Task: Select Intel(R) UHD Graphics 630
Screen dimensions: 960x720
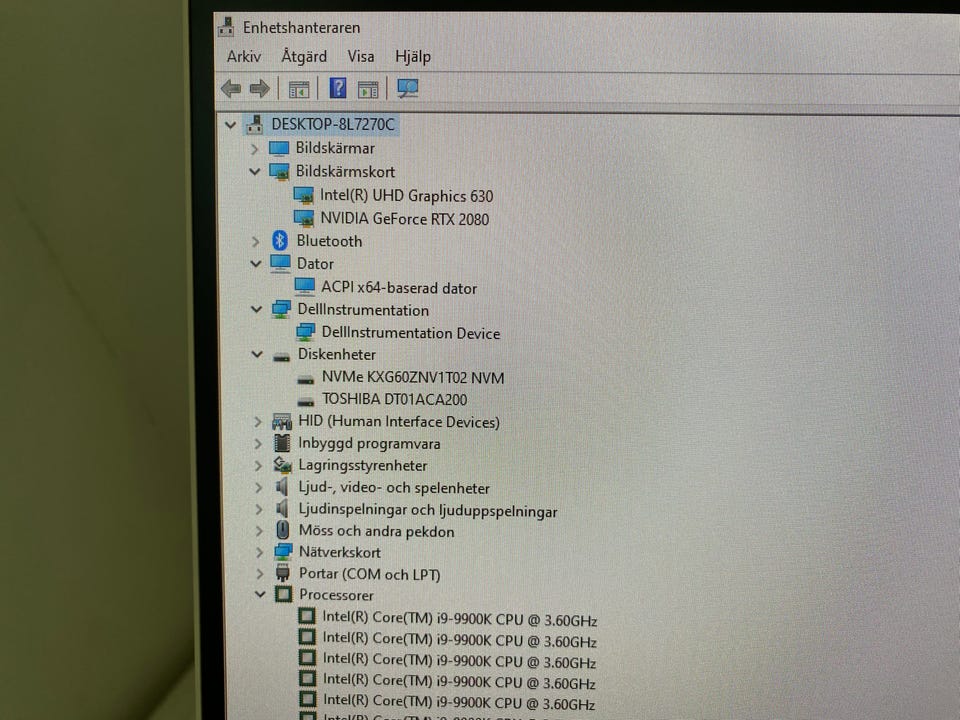Action: click(x=407, y=196)
